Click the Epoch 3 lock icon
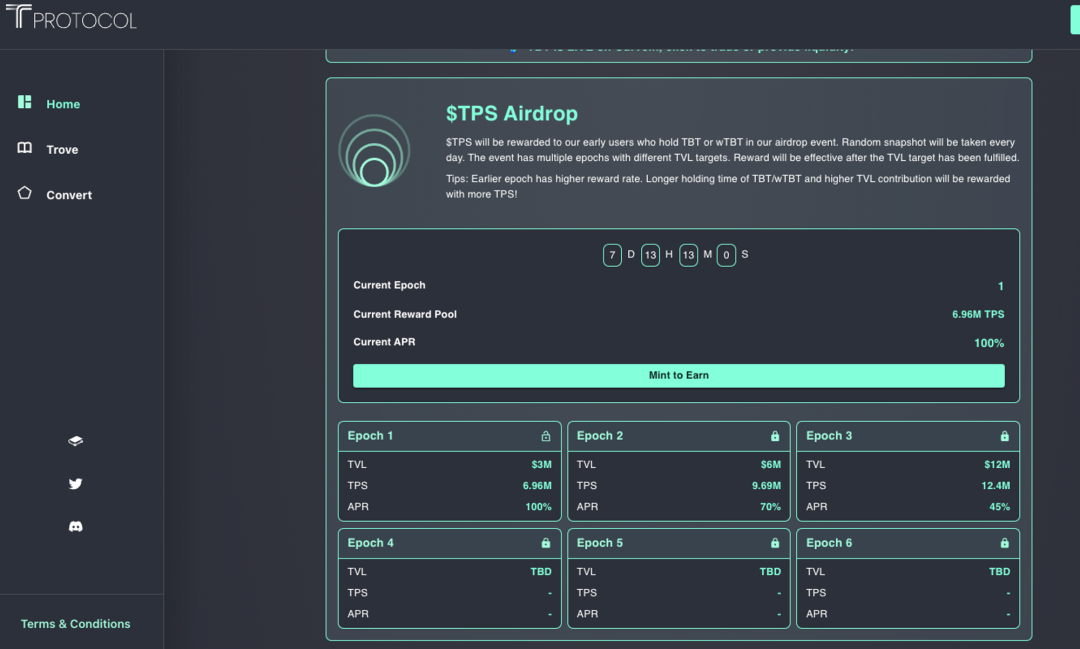This screenshot has height=649, width=1080. (x=1005, y=436)
